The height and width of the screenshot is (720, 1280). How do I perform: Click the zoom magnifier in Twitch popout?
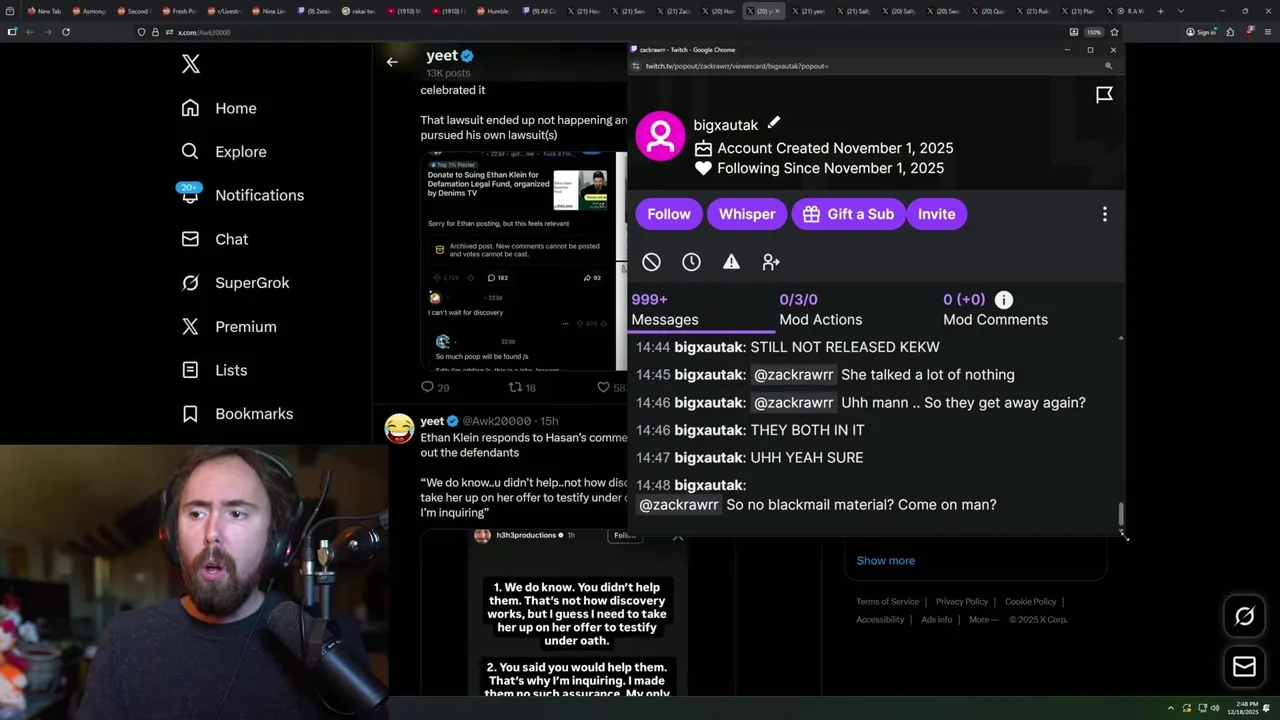pos(1108,66)
